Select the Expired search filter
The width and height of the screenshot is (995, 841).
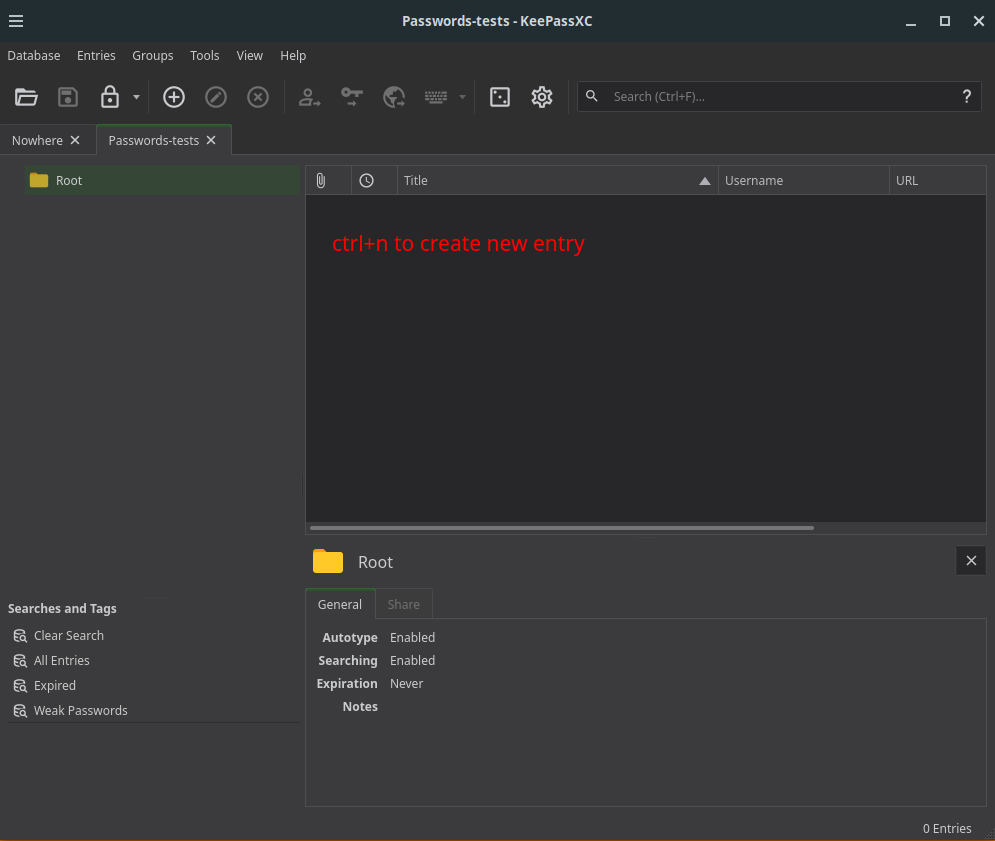pos(54,686)
